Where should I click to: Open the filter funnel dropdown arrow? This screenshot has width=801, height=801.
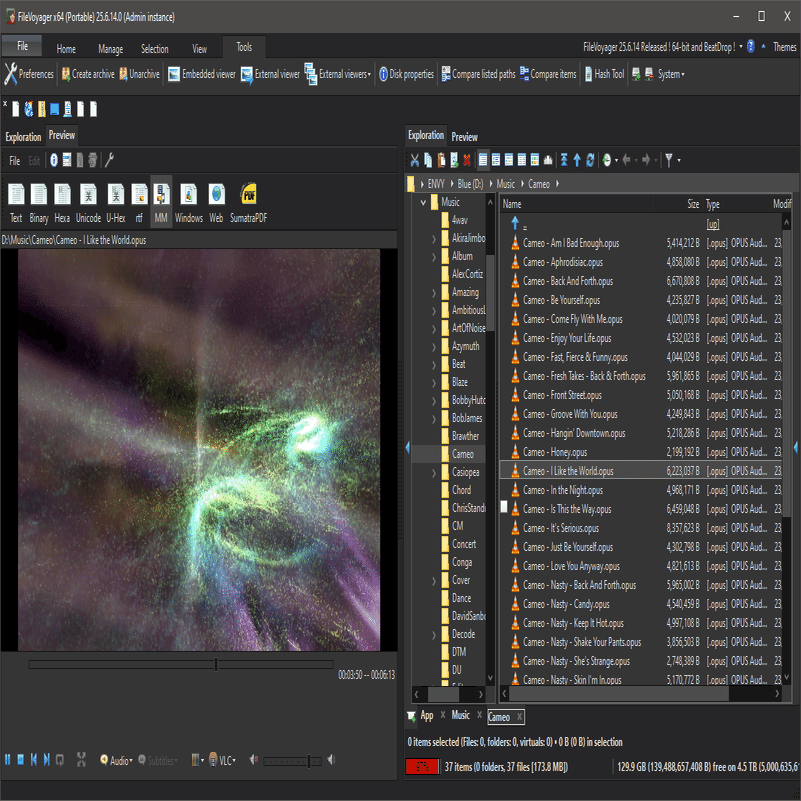click(679, 160)
